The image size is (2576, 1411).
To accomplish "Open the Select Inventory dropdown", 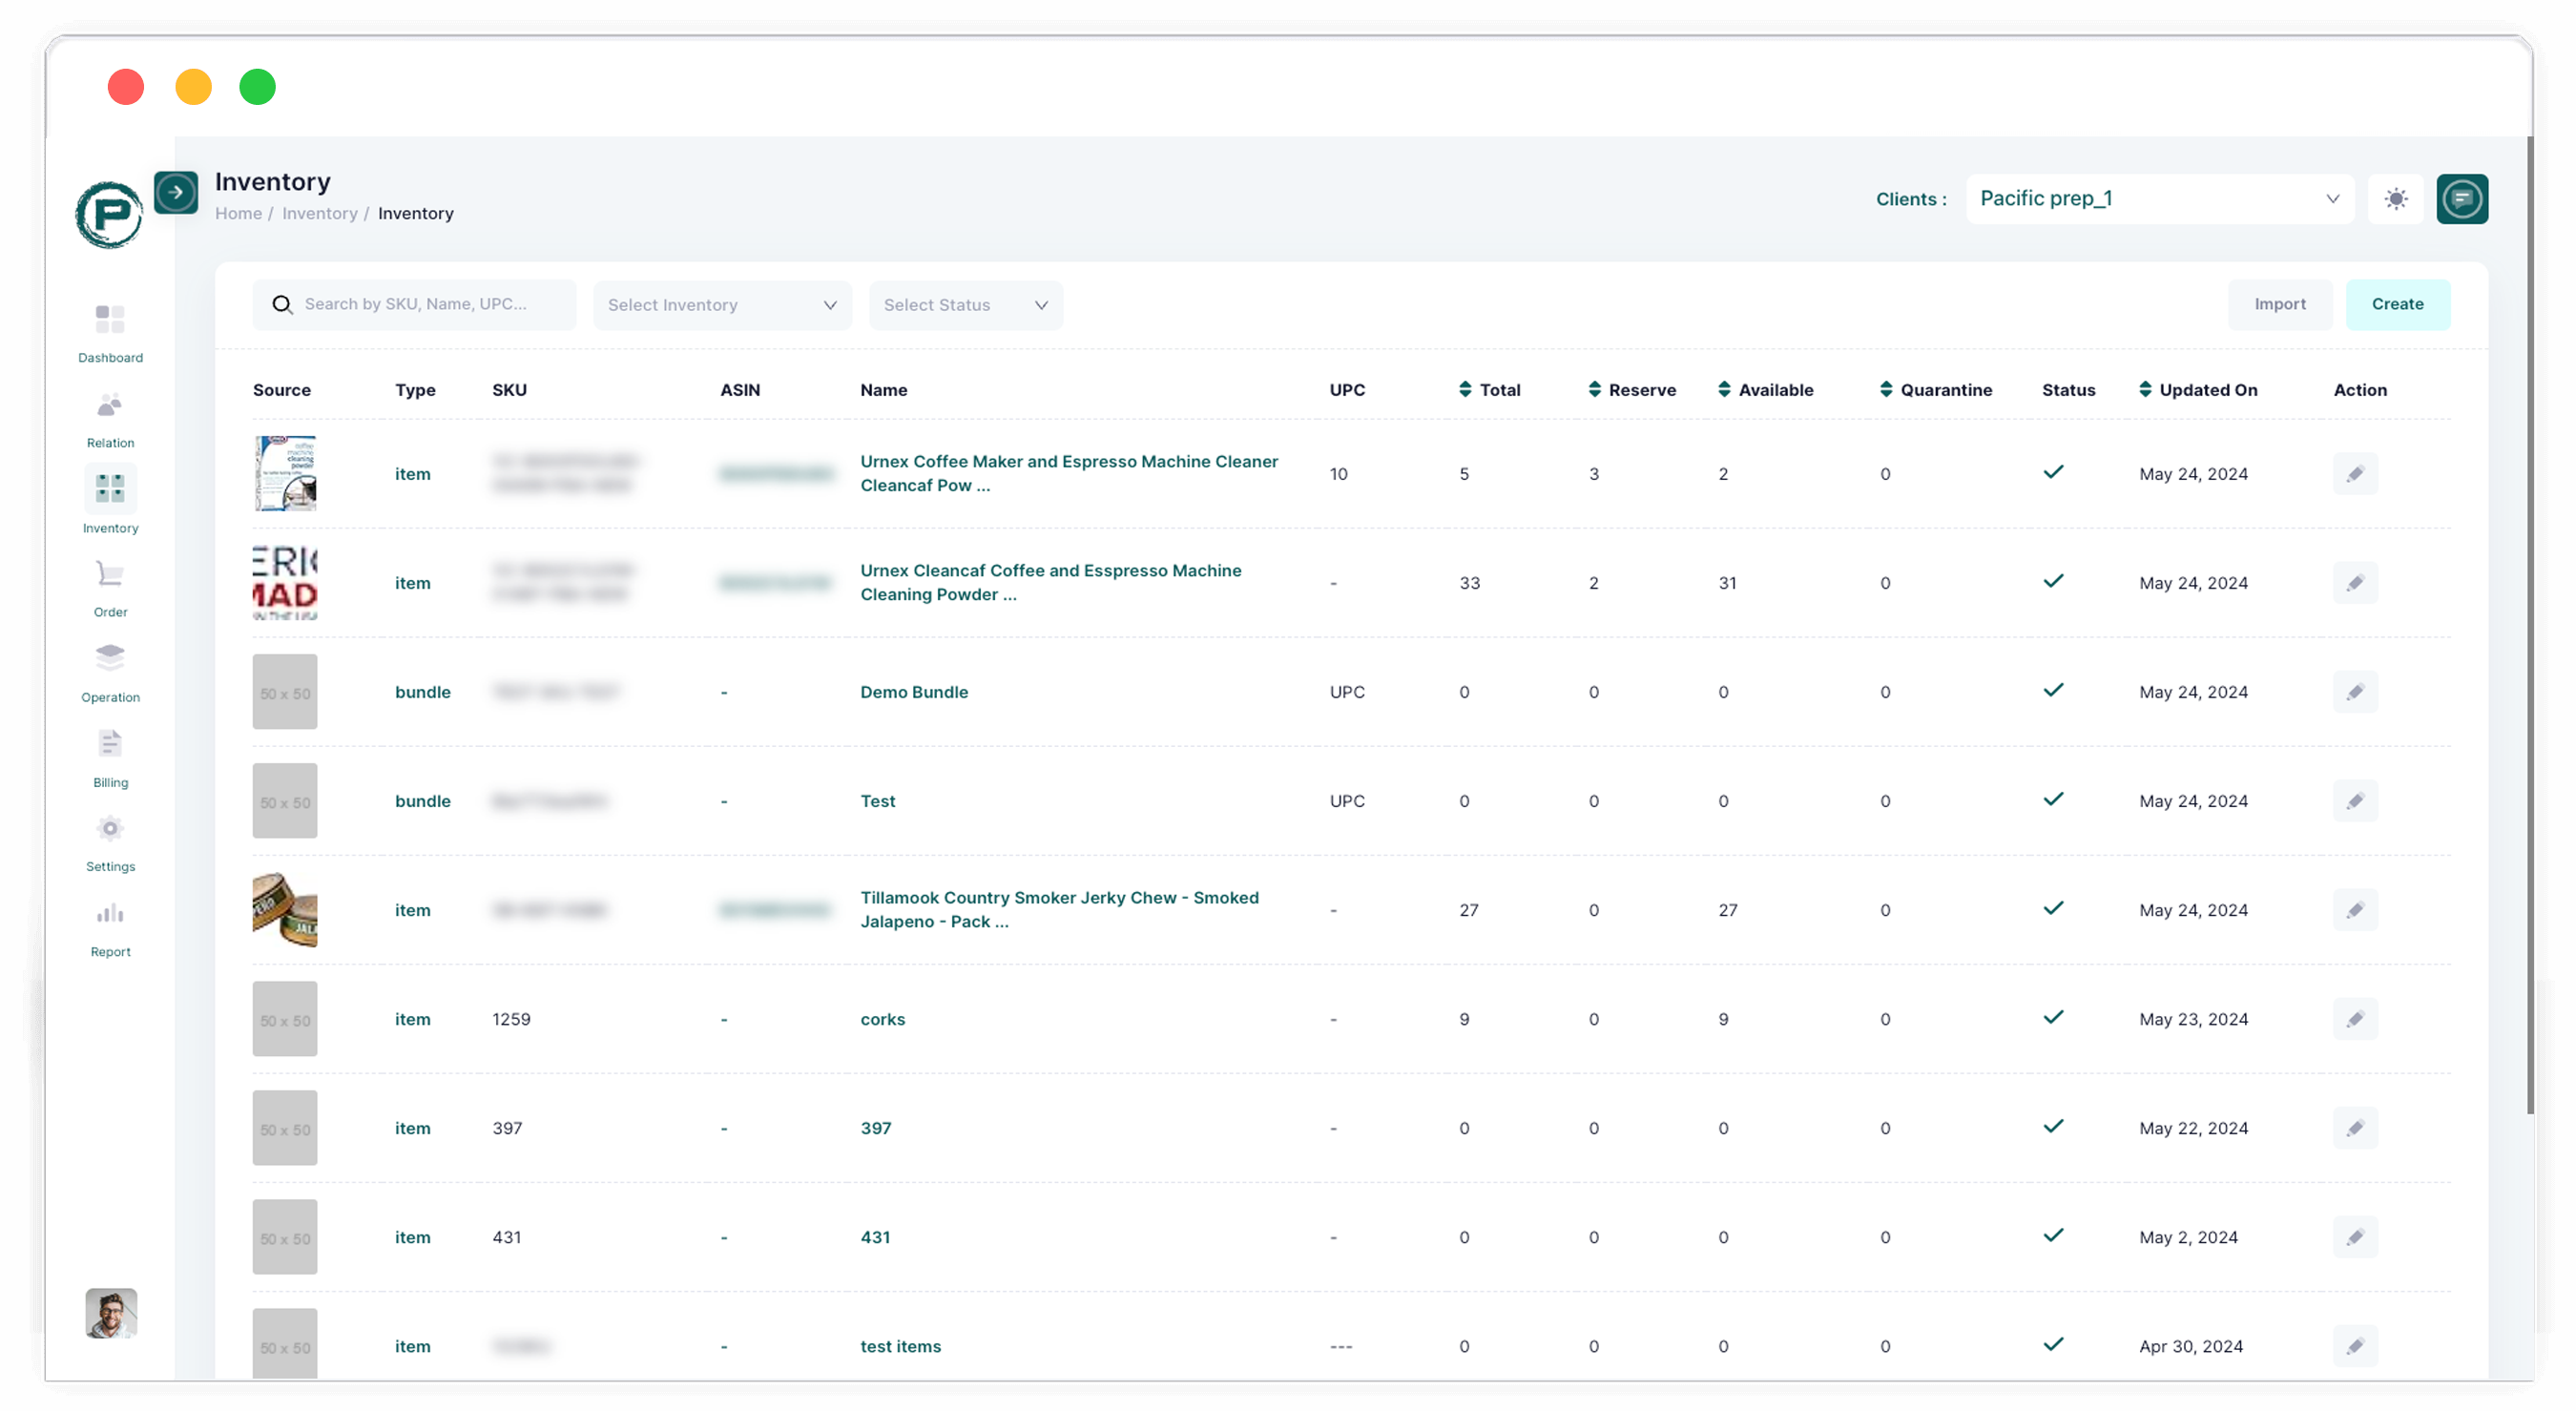I will (x=722, y=305).
